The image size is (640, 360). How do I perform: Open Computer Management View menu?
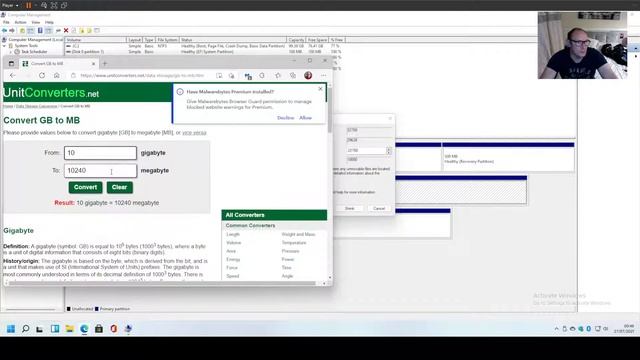(36, 22)
